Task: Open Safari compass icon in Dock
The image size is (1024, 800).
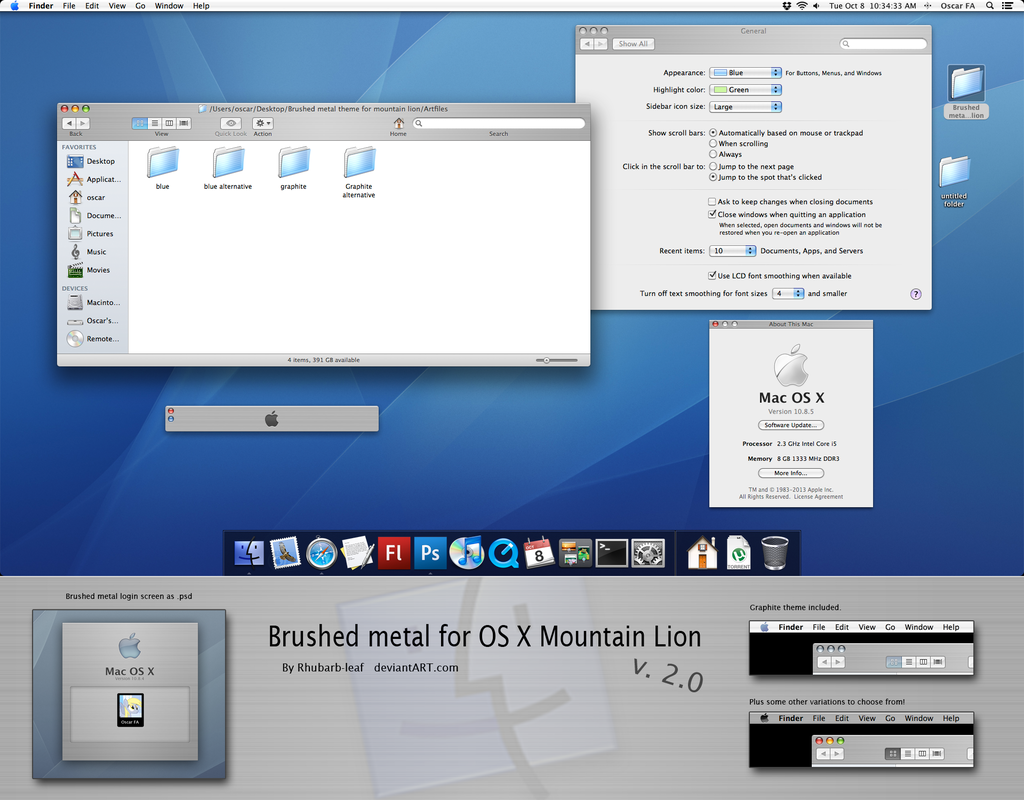Action: [321, 553]
